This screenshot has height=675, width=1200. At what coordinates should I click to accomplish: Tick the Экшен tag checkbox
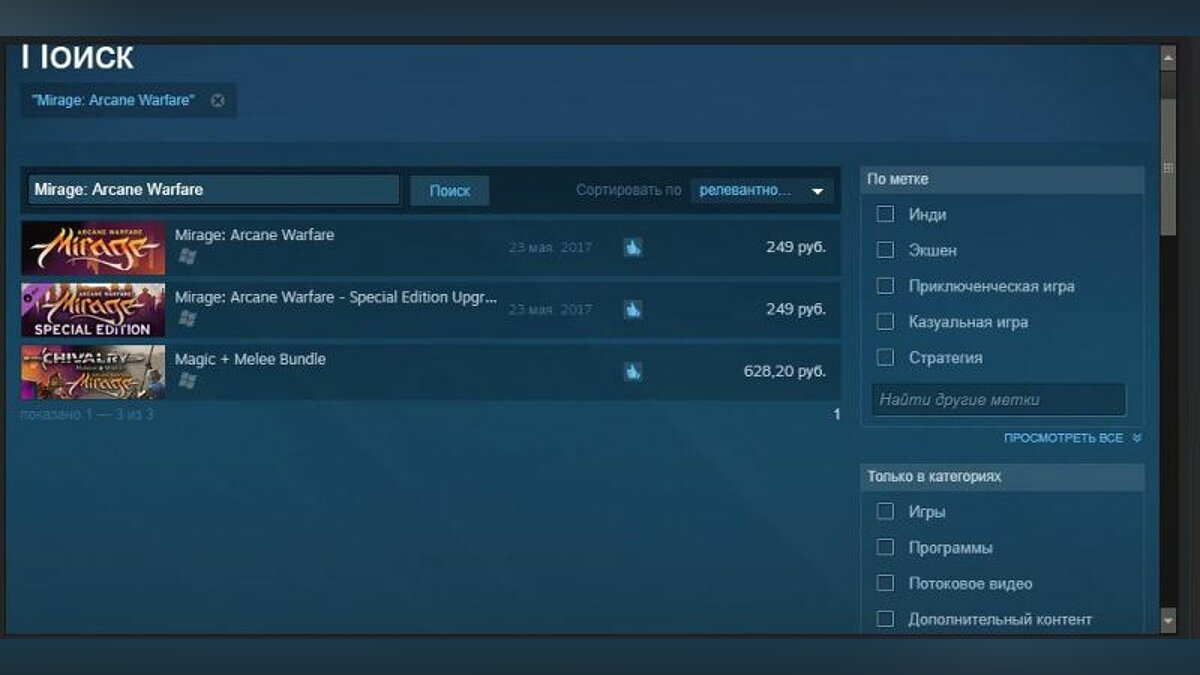(885, 250)
